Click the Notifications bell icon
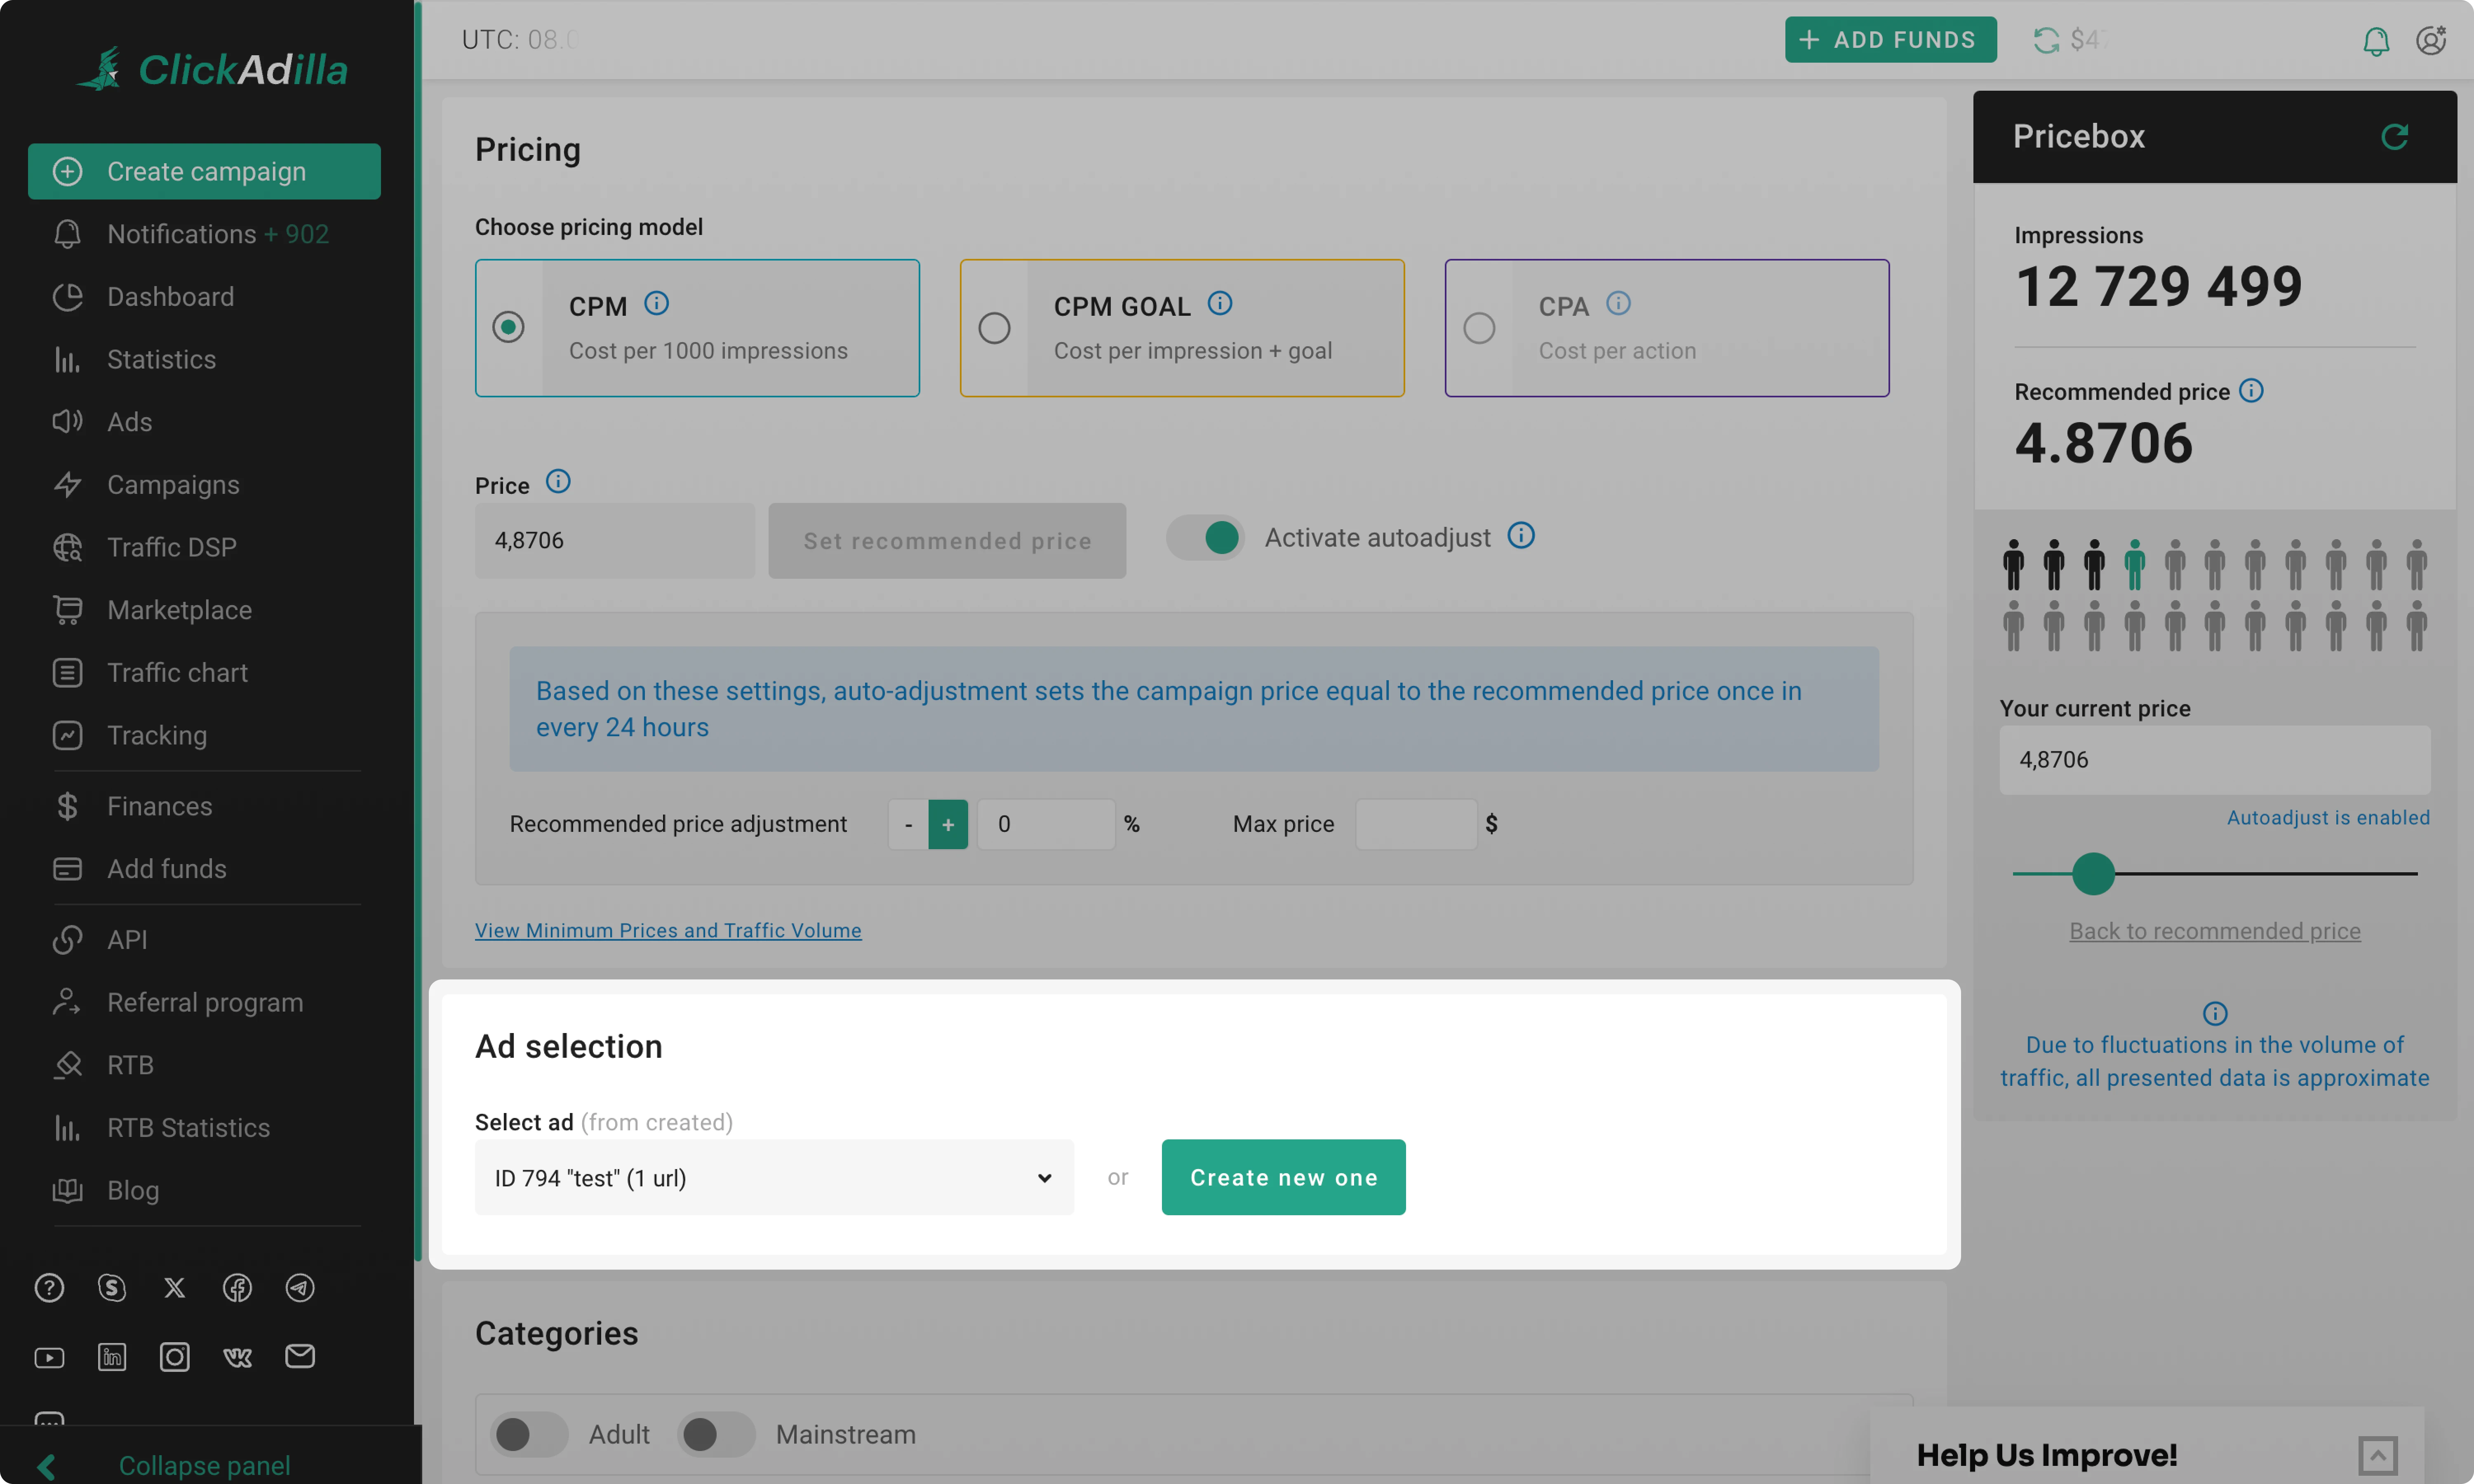Image resolution: width=2474 pixels, height=1484 pixels. [2377, 39]
